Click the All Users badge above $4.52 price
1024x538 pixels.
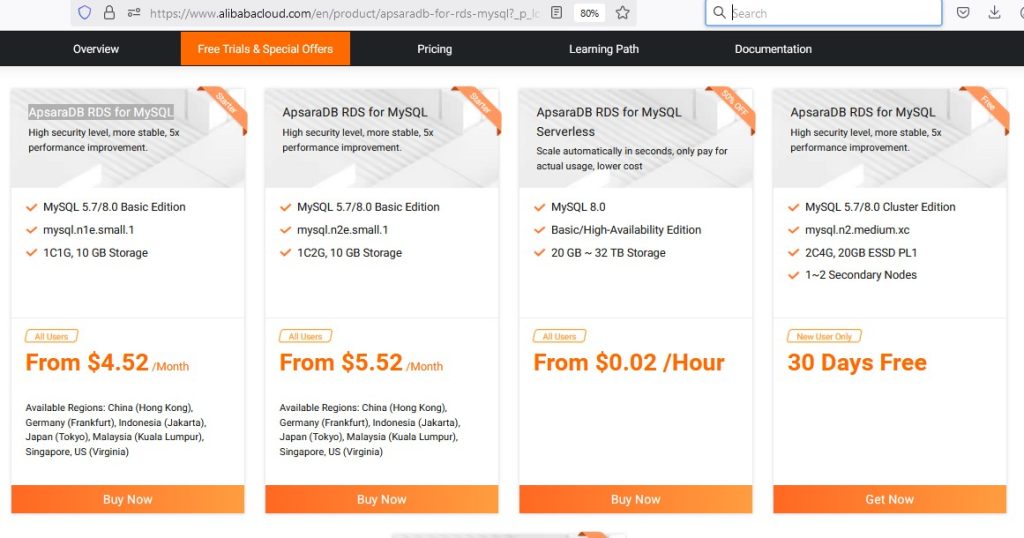click(x=52, y=336)
